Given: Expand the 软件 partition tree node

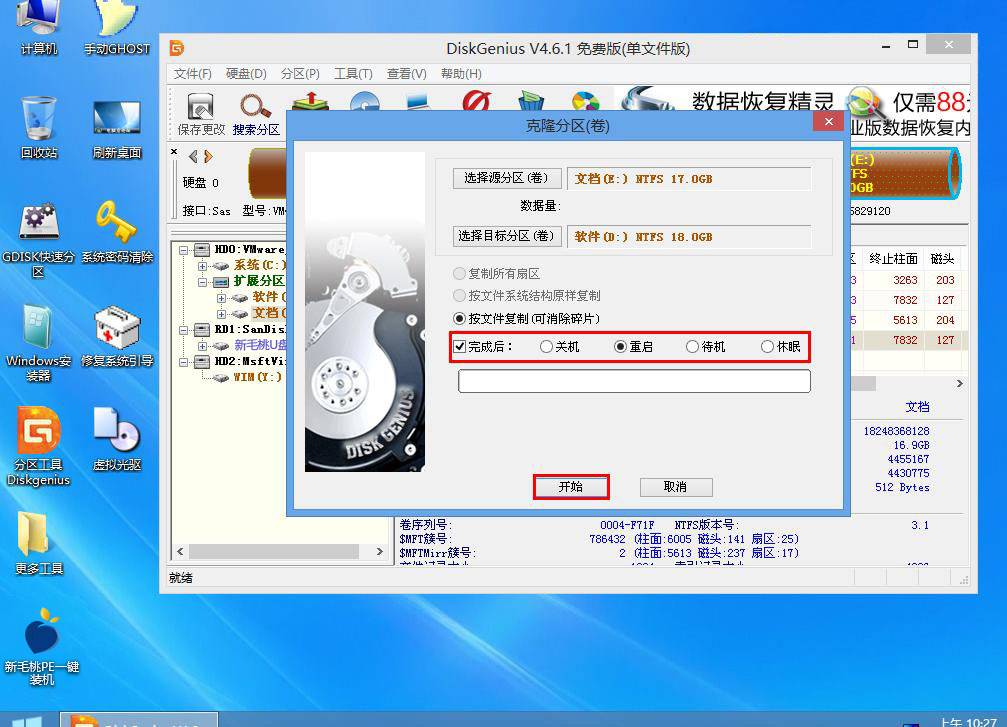Looking at the screenshot, I should tap(221, 298).
